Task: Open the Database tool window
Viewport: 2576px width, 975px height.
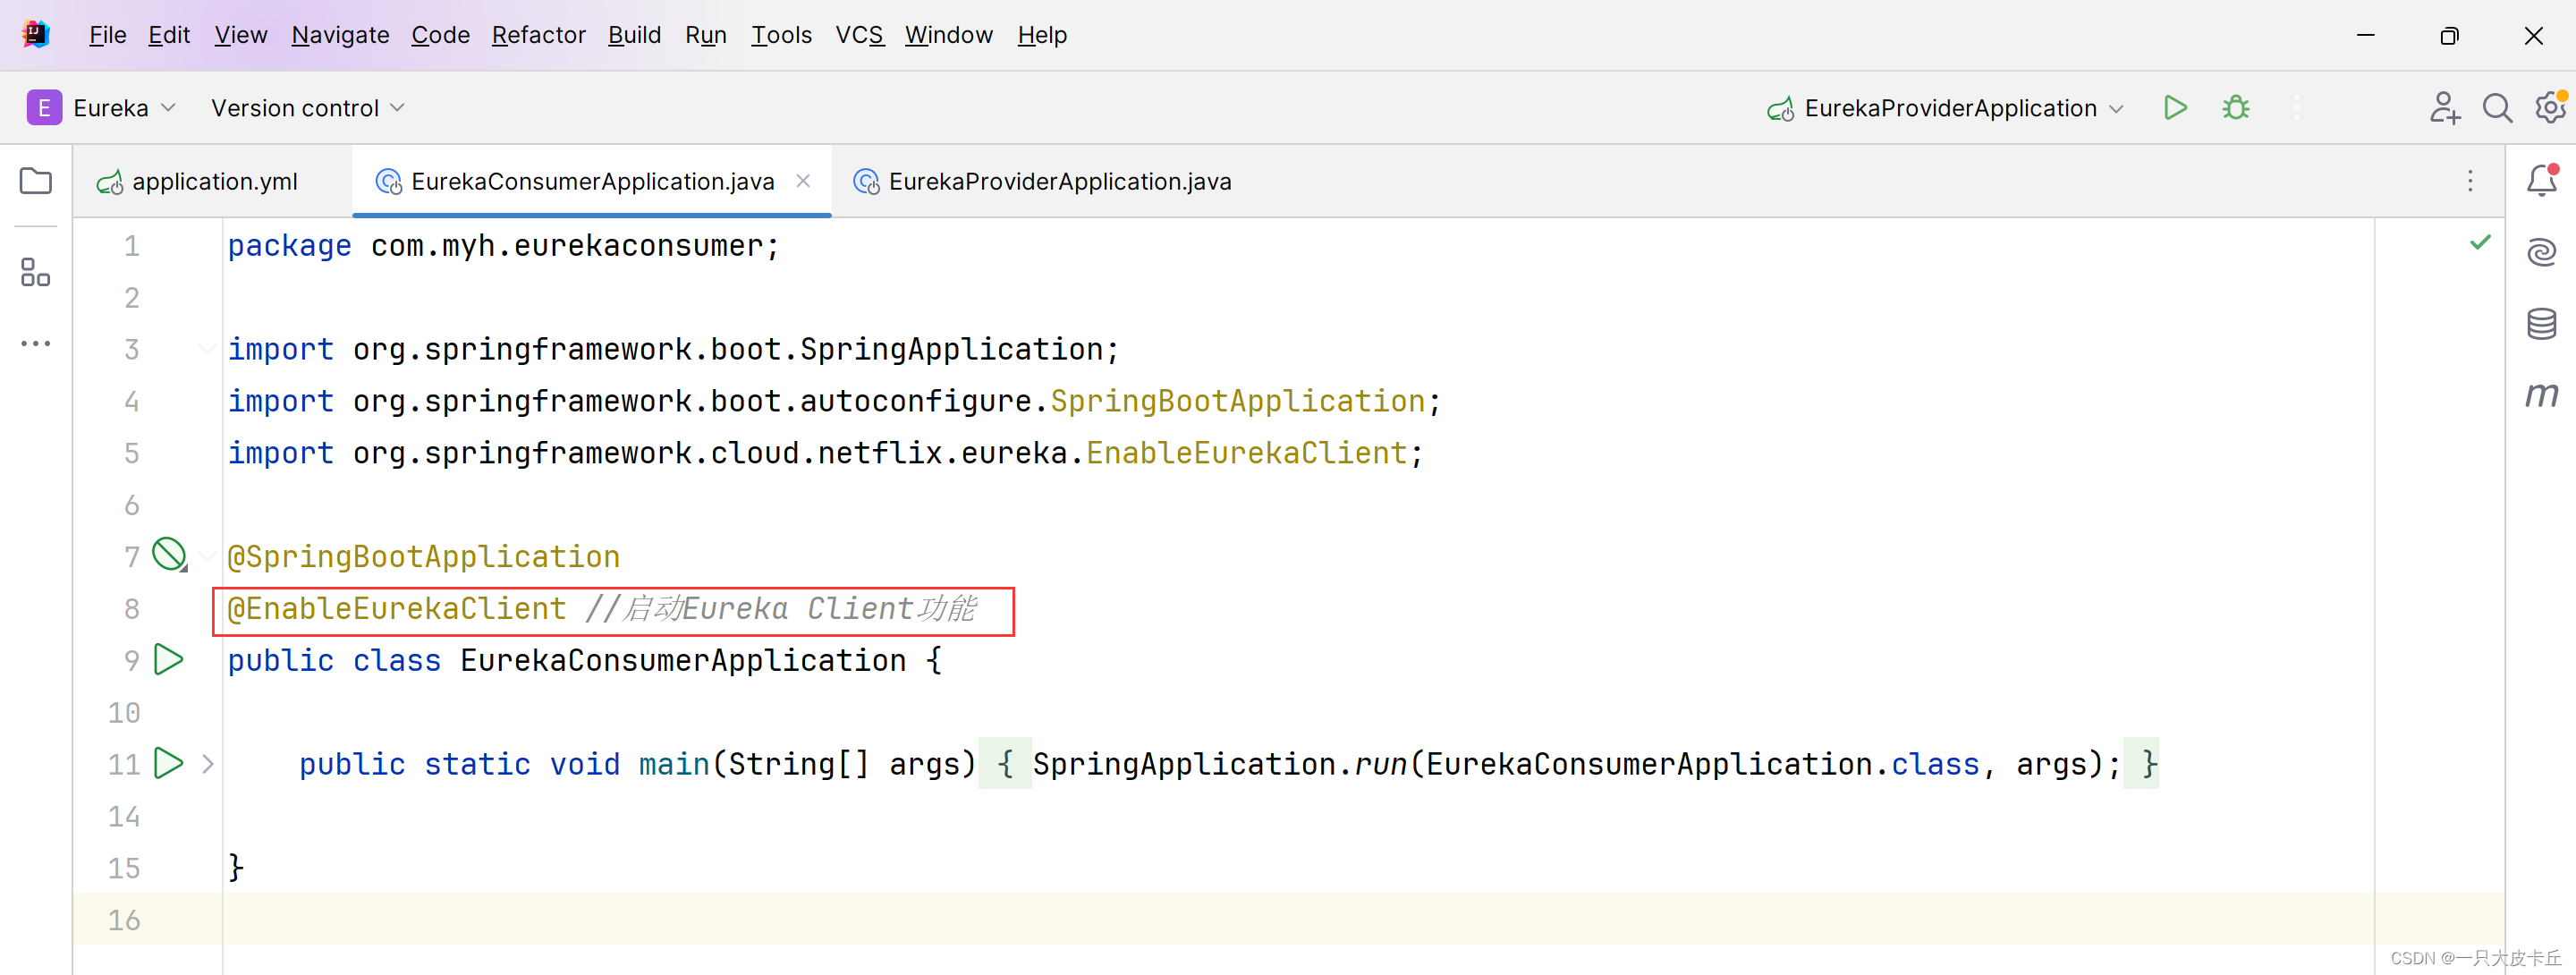Action: (x=2542, y=323)
